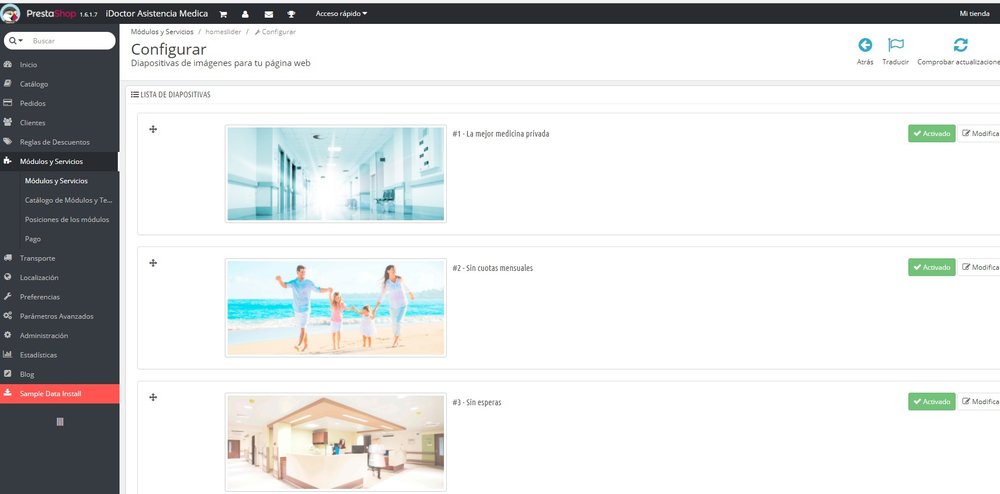Collapse the sidebar using the bars icon
This screenshot has height=494, width=1000.
pyautogui.click(x=60, y=421)
